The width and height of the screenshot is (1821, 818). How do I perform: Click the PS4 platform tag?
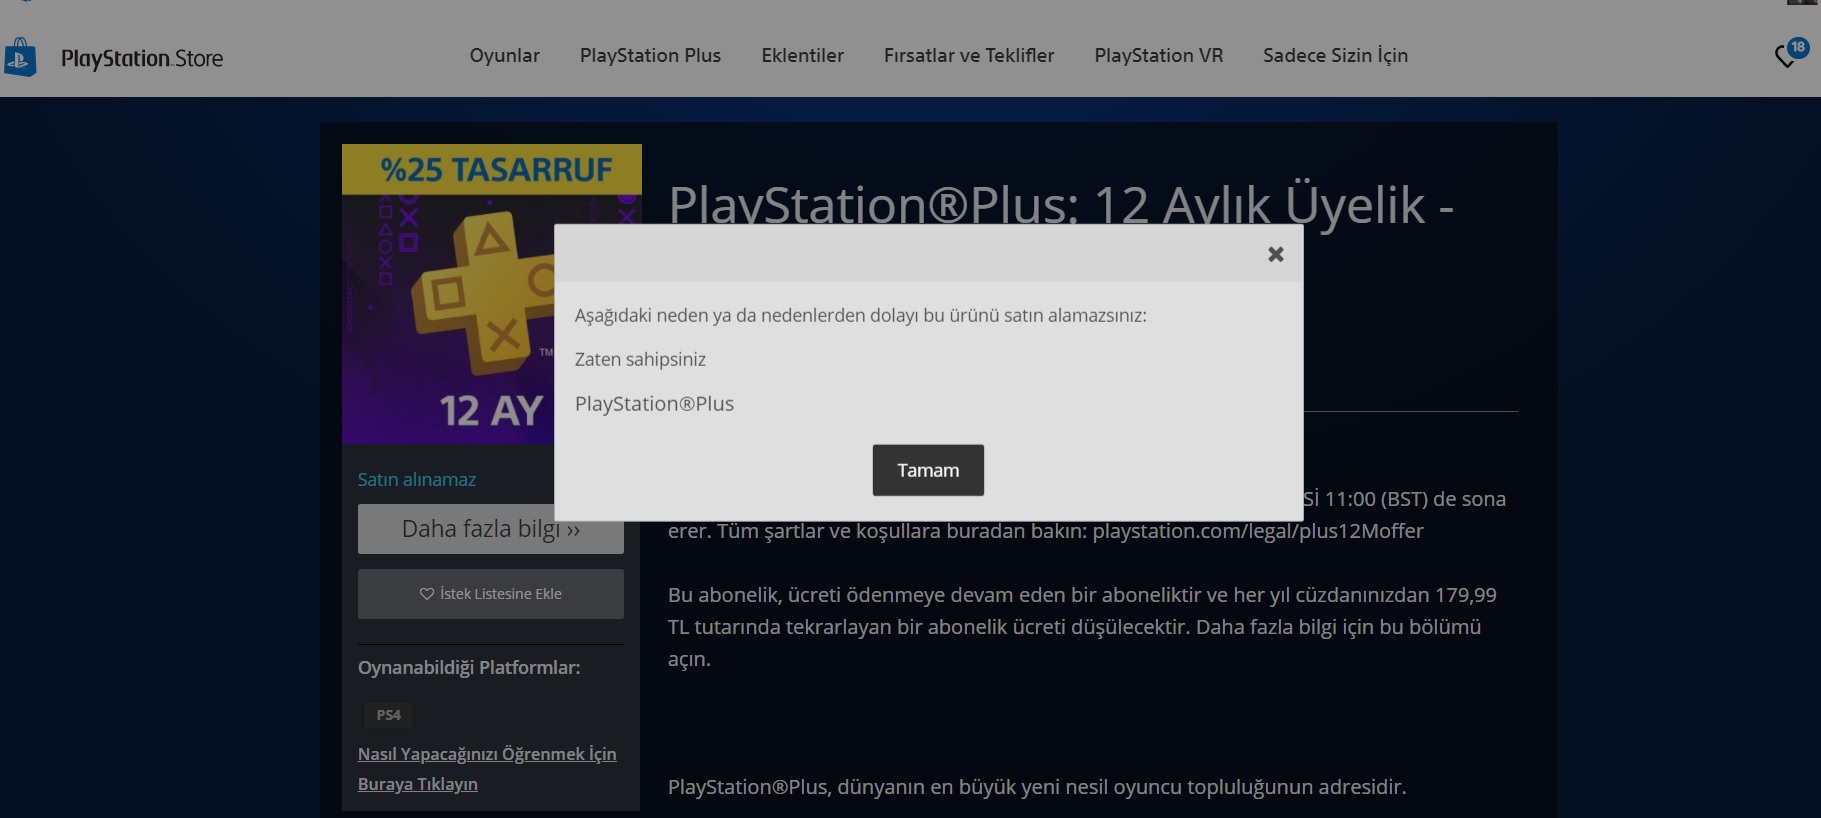(x=388, y=715)
